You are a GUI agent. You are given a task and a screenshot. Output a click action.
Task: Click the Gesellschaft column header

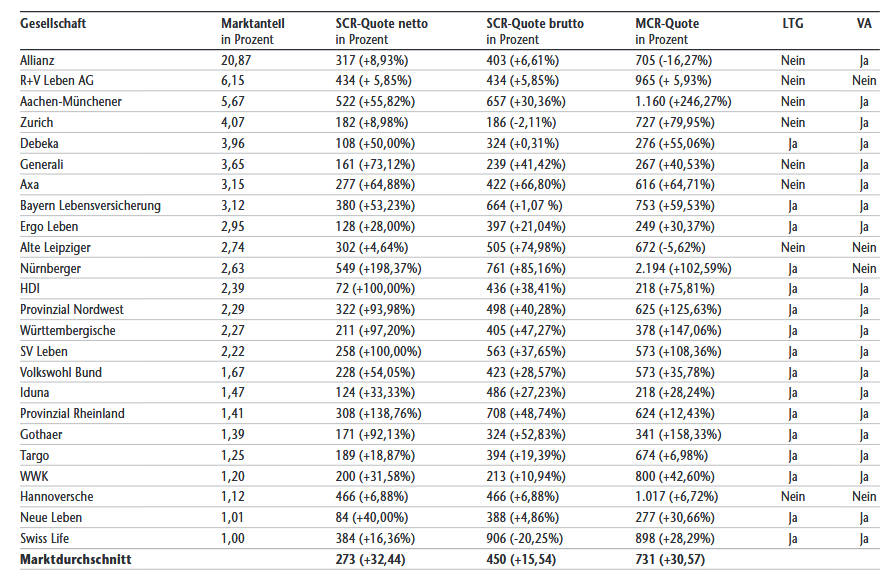52,23
